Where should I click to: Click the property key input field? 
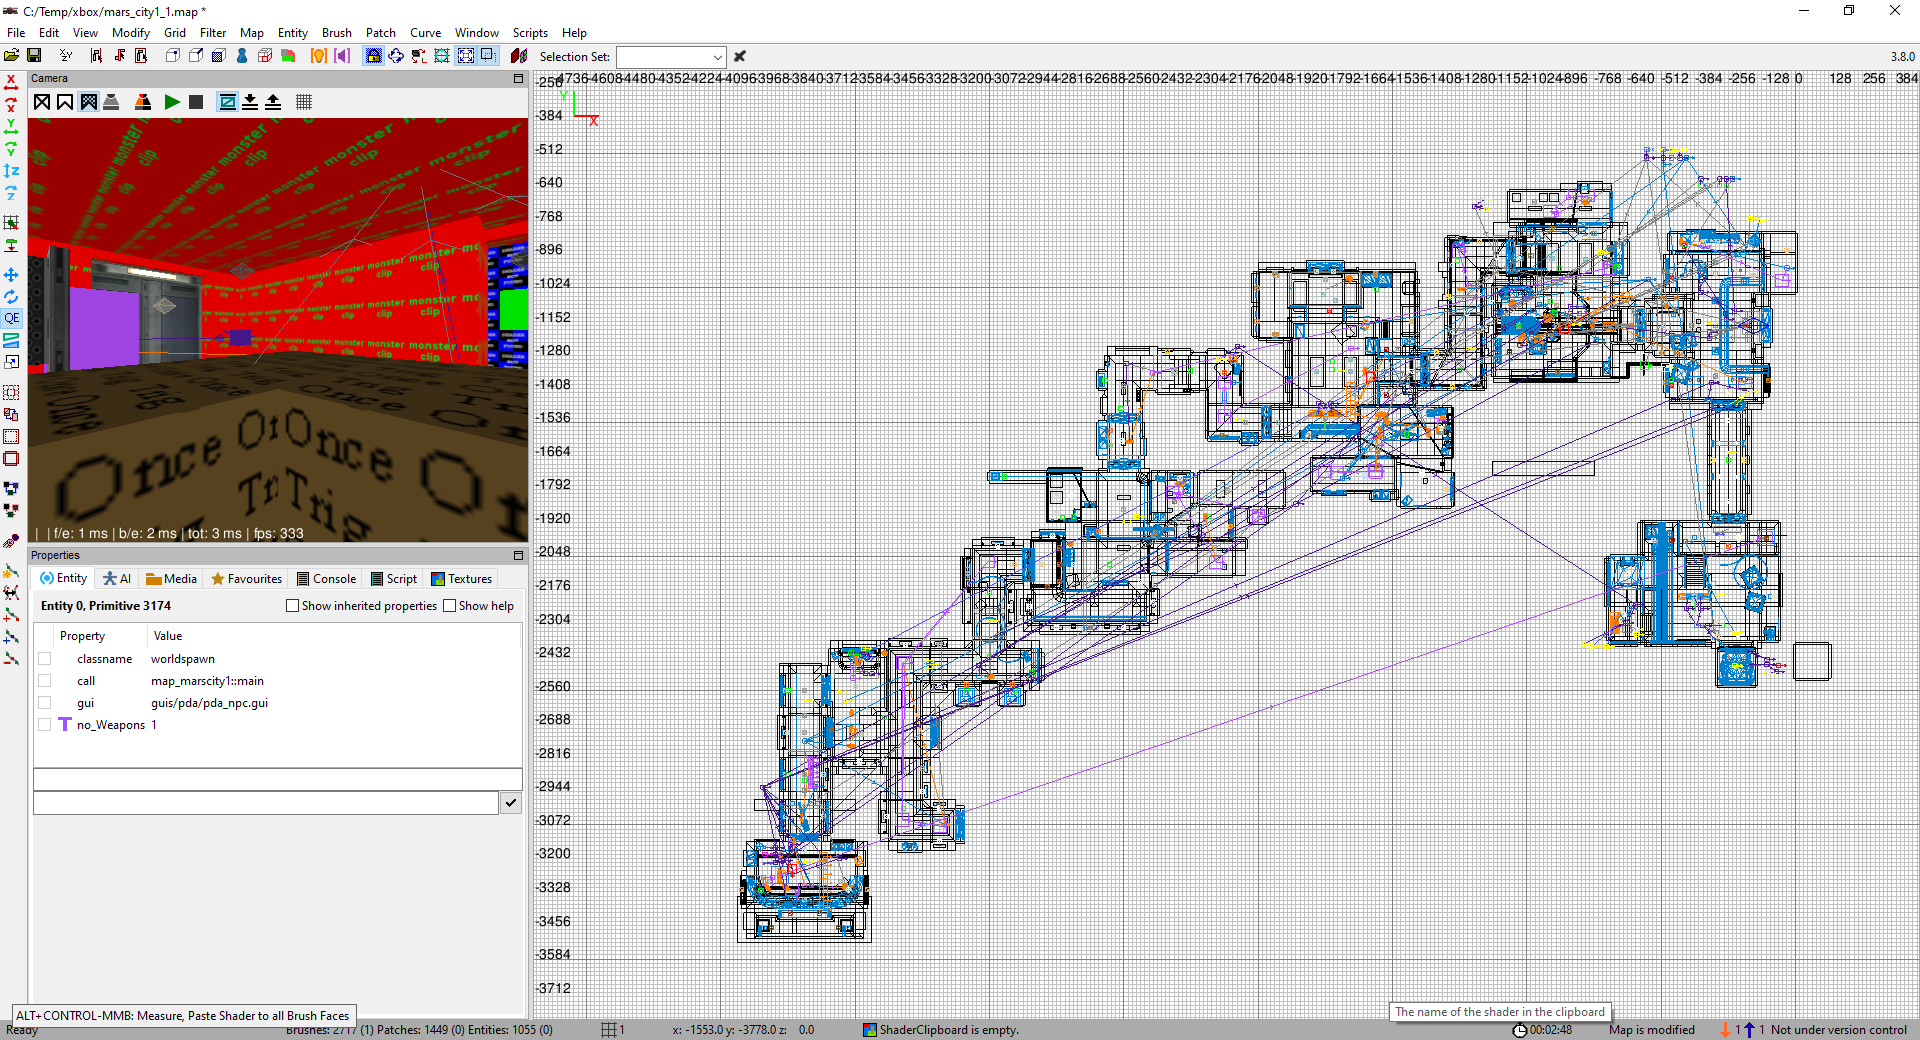278,779
